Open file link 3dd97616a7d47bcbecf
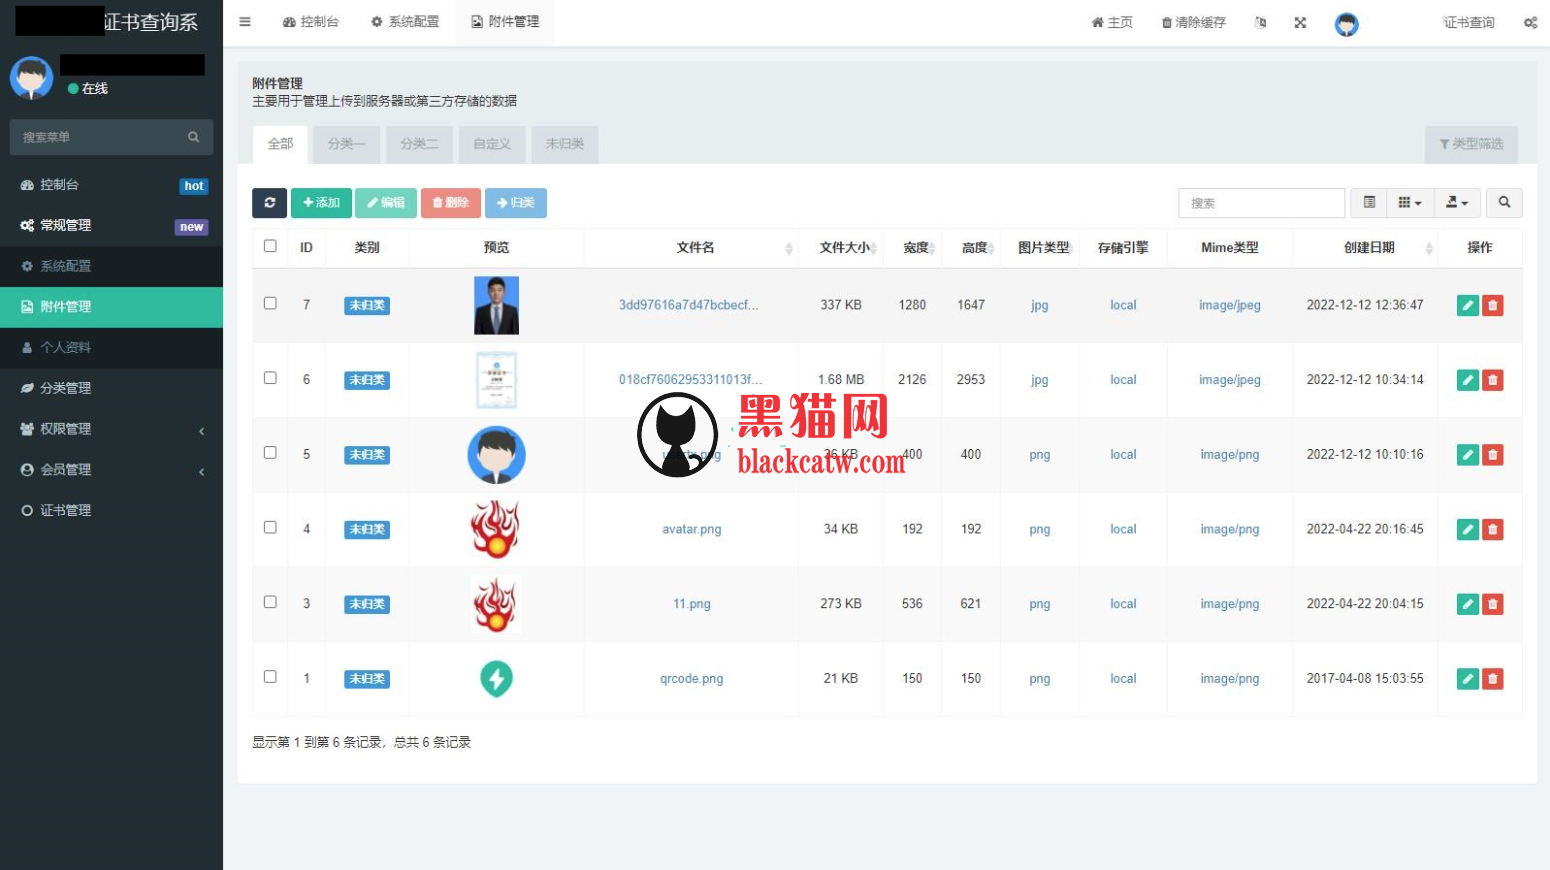Image resolution: width=1550 pixels, height=870 pixels. click(688, 305)
